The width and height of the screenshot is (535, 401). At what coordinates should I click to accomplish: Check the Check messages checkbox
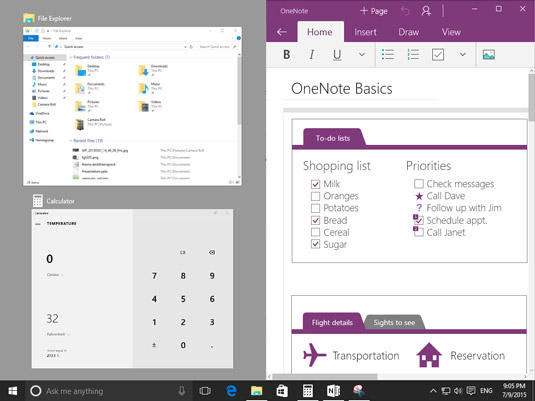(419, 184)
